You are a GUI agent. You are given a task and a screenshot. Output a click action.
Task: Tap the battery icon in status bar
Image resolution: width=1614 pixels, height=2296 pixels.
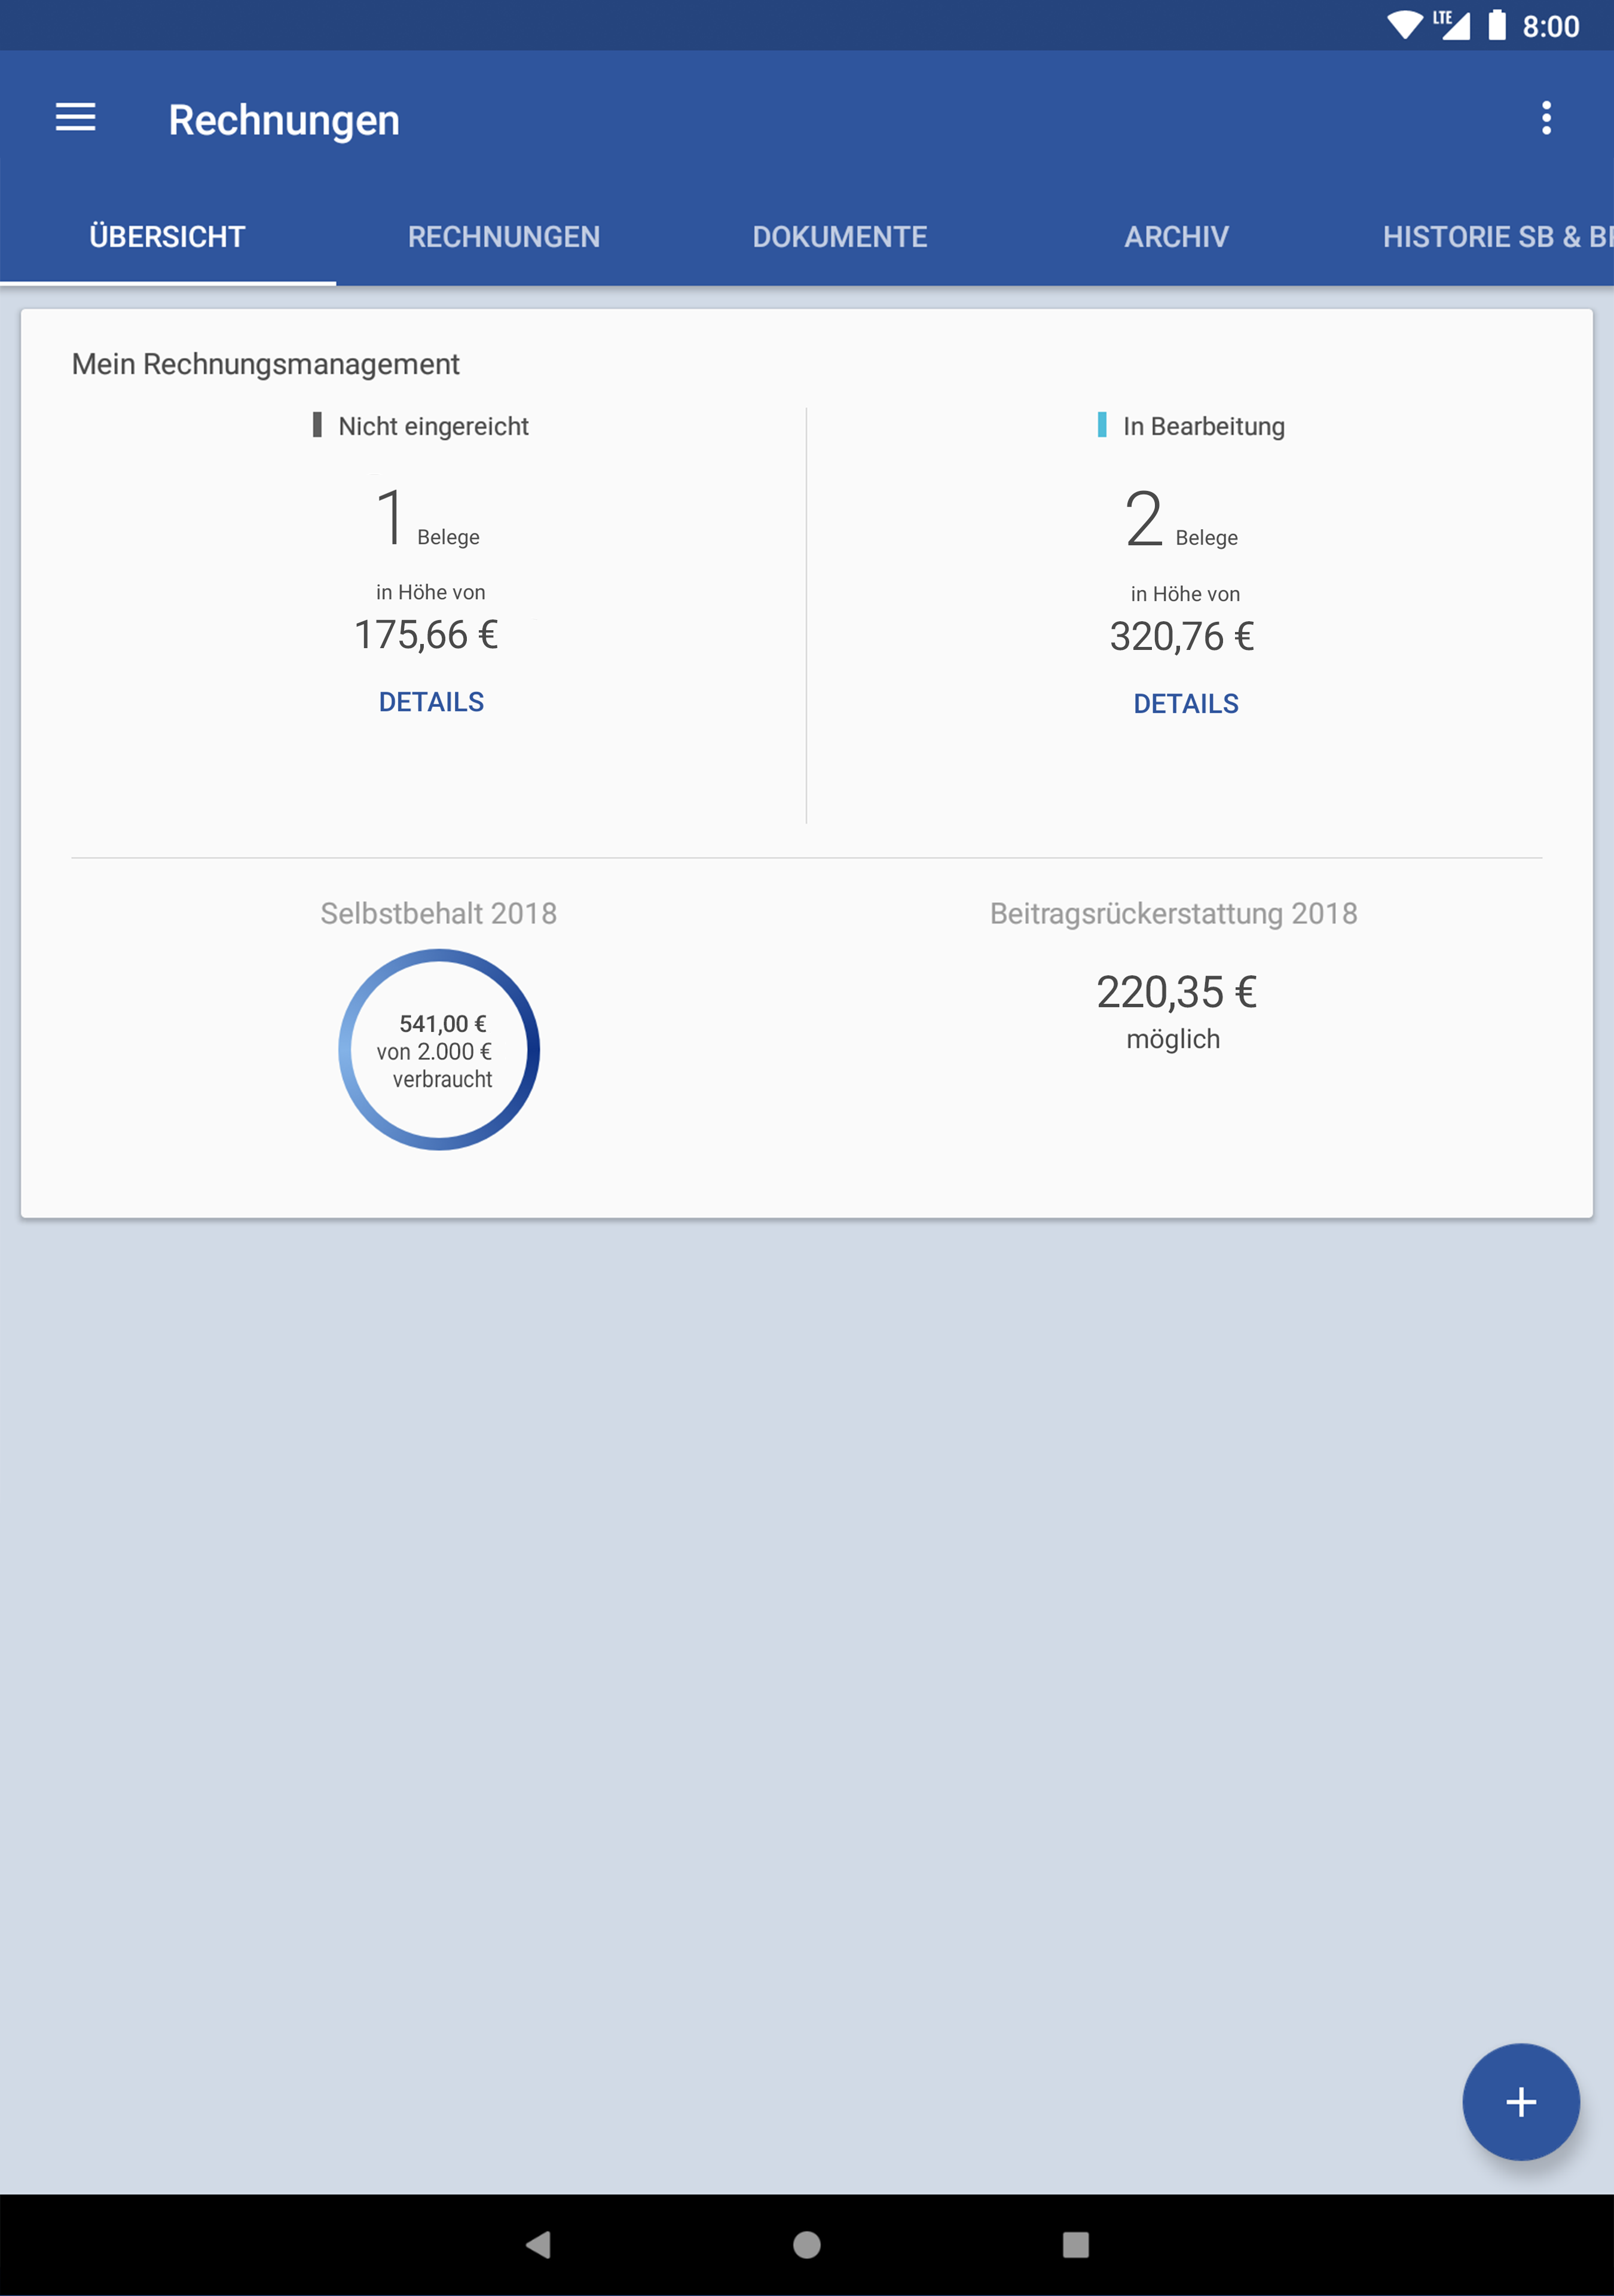tap(1497, 25)
